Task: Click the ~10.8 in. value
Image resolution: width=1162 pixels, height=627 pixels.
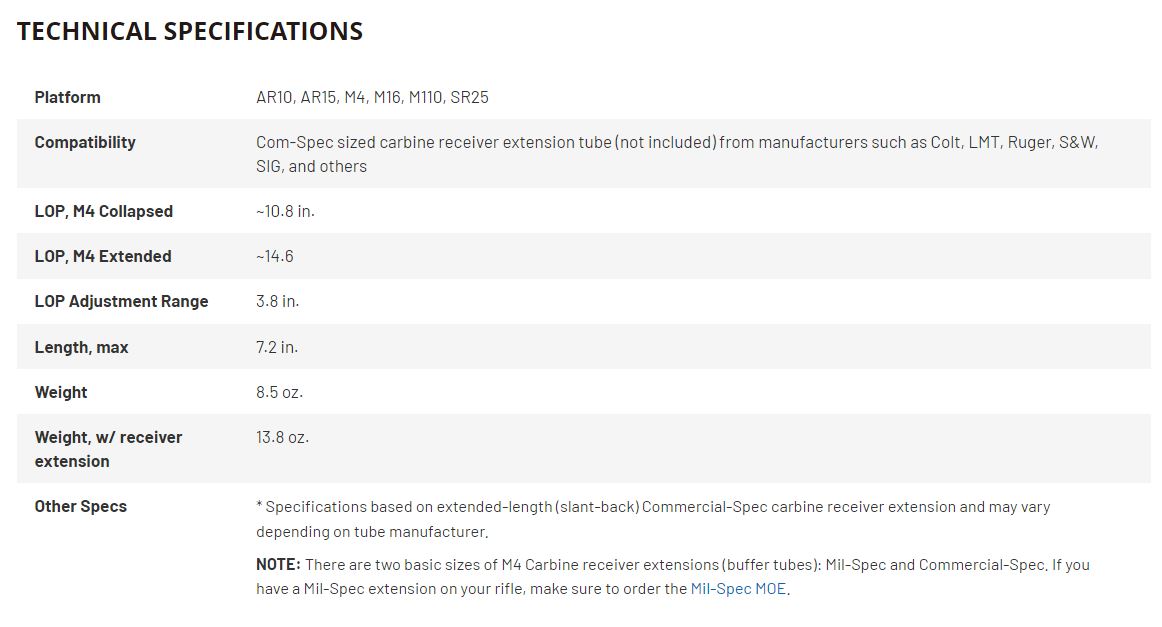Action: pos(285,211)
